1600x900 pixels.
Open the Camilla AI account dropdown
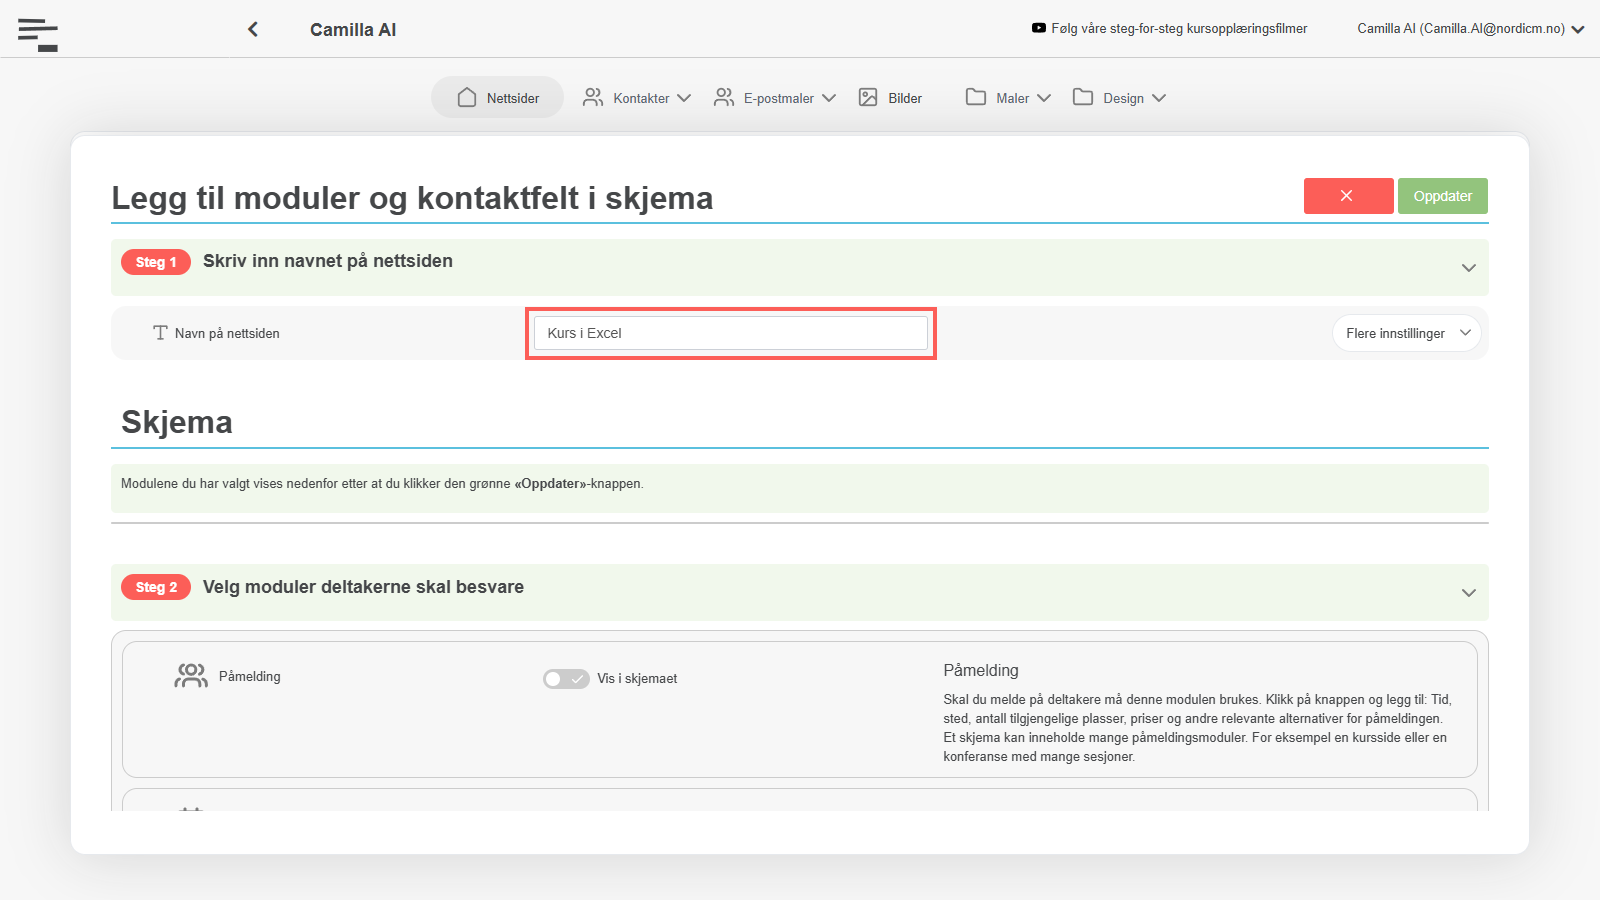coord(1471,29)
